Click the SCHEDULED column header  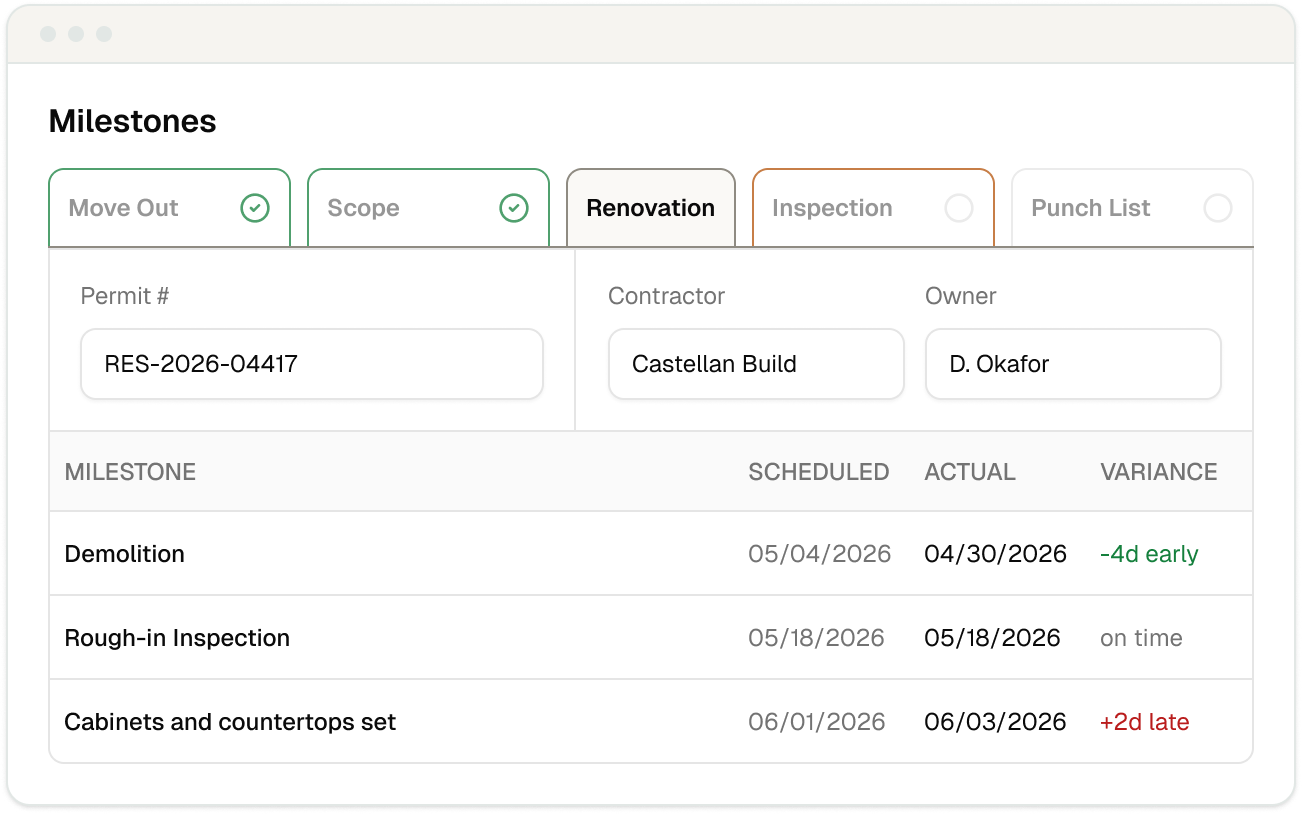pyautogui.click(x=819, y=472)
